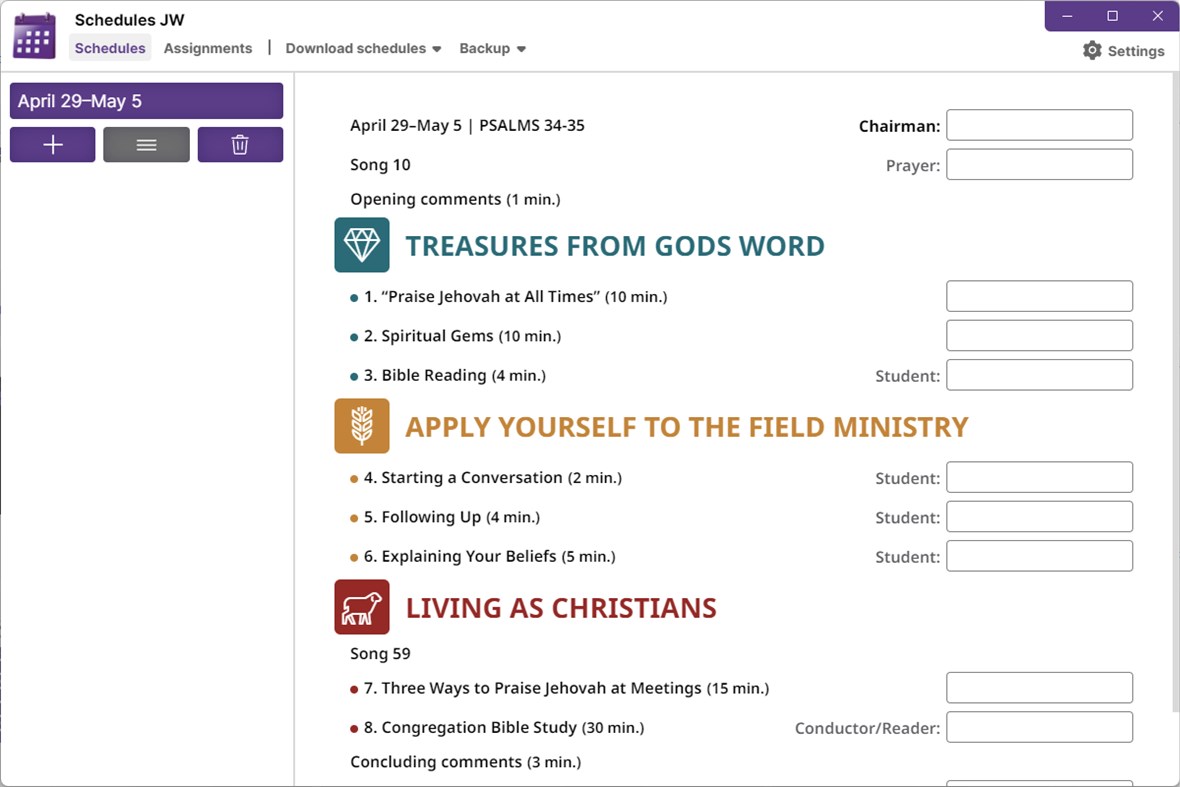Select the April 29–May 5 week
The width and height of the screenshot is (1180, 787).
[146, 101]
